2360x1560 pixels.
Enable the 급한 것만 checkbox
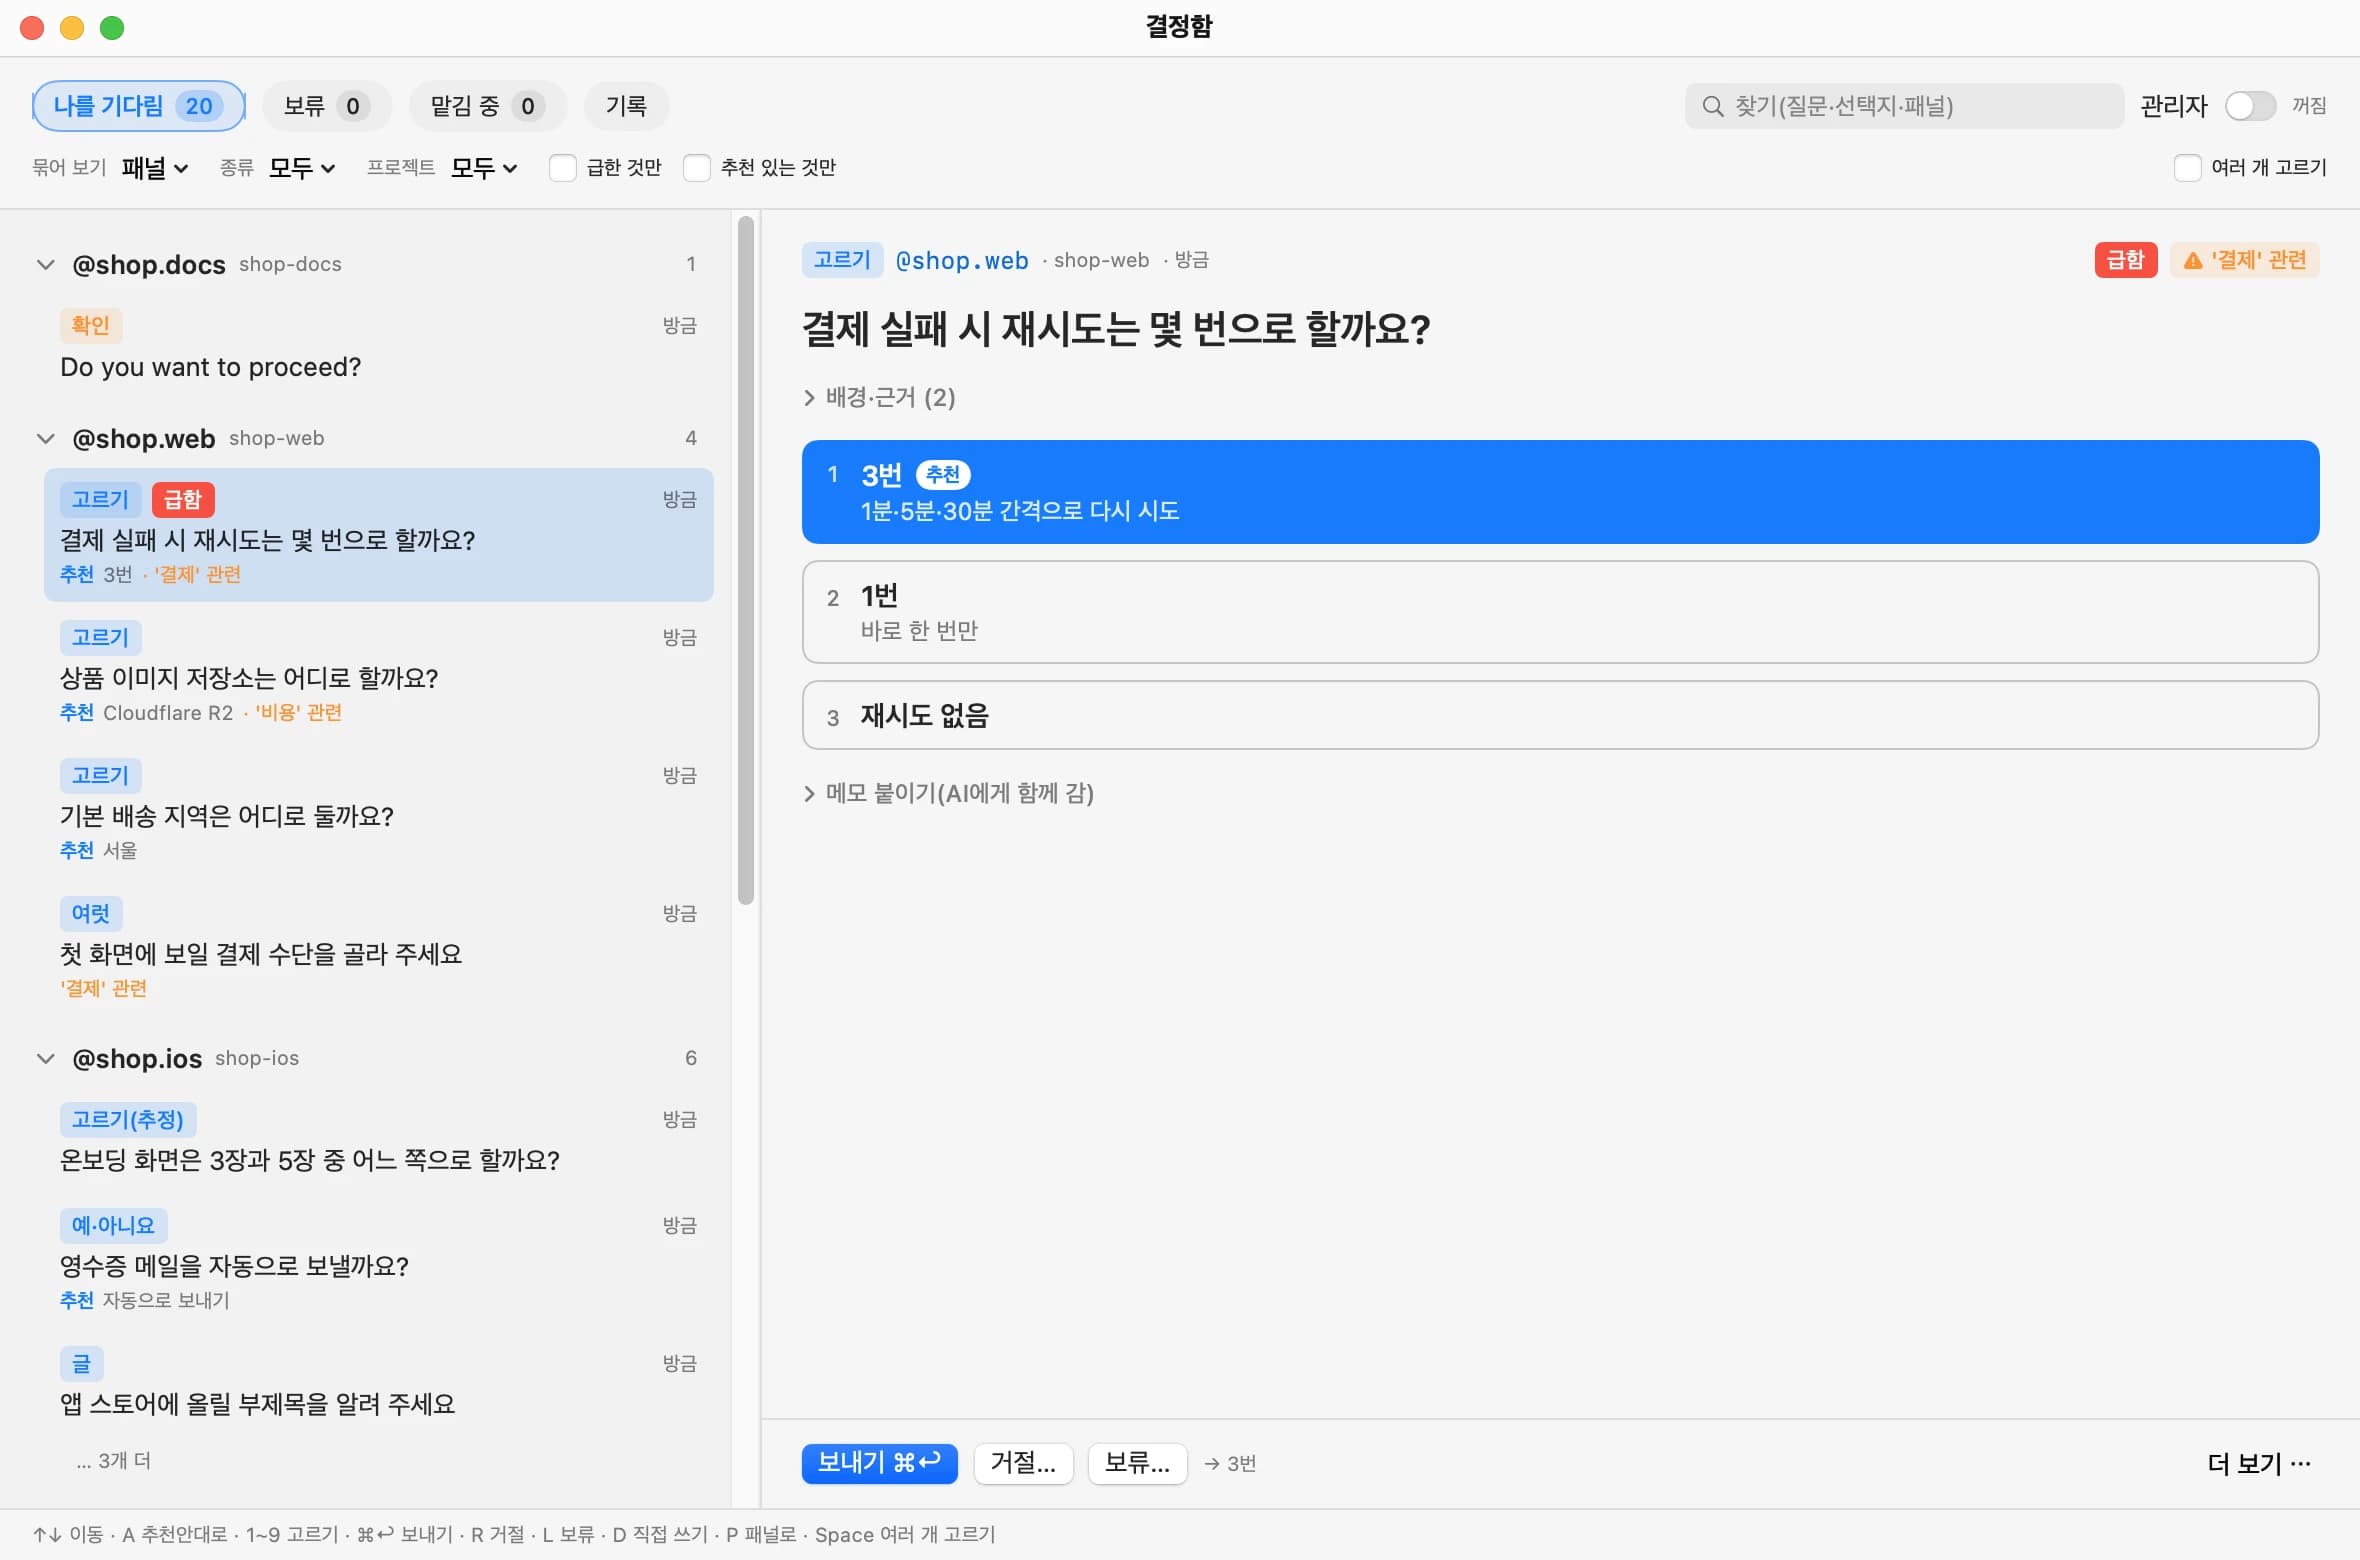point(563,168)
